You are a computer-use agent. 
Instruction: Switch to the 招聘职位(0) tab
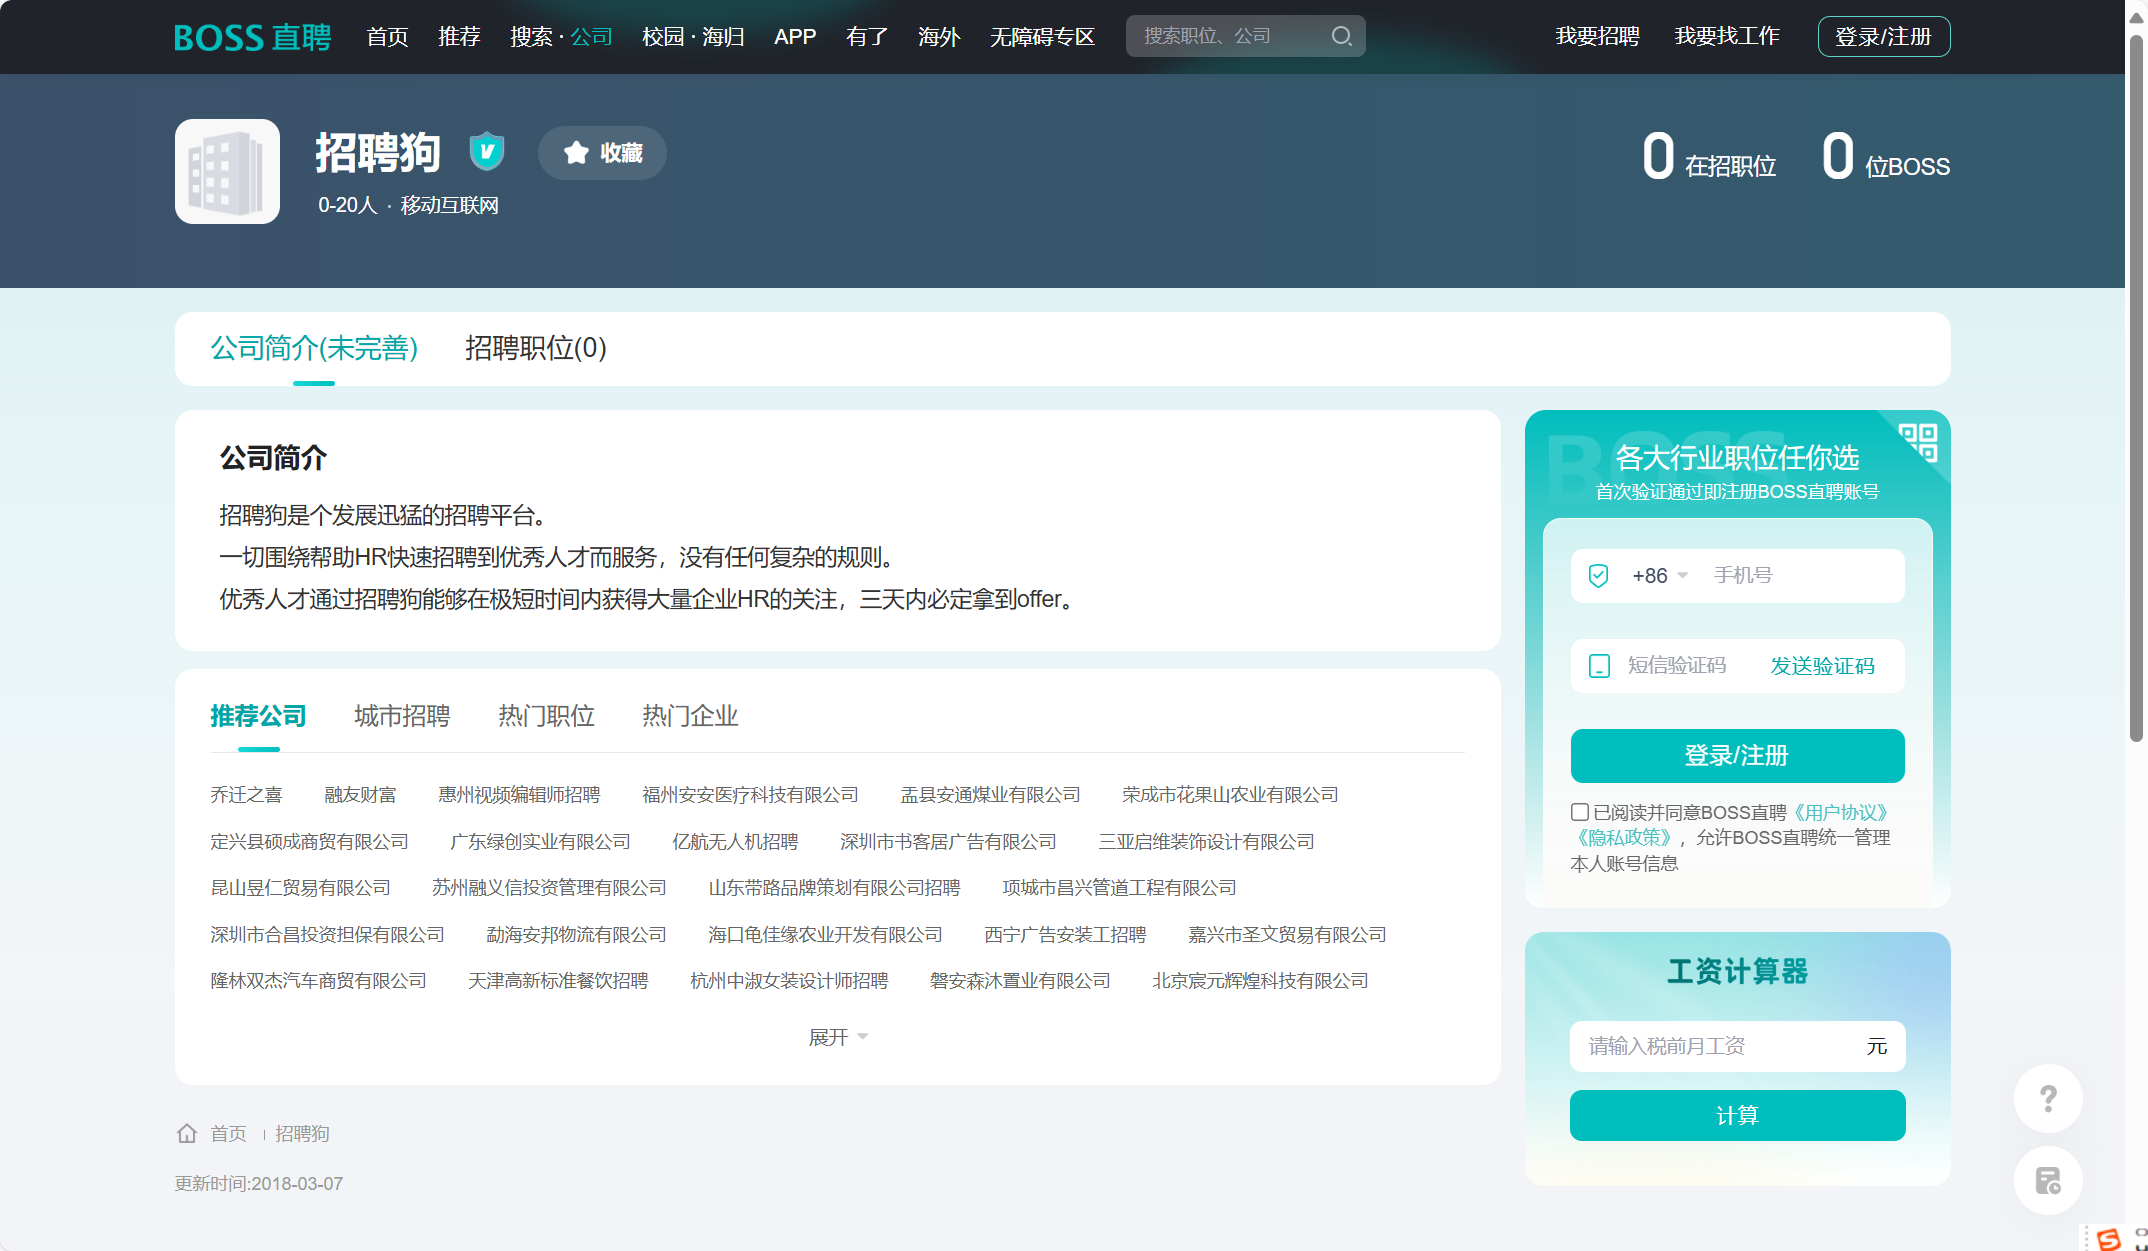pyautogui.click(x=536, y=349)
